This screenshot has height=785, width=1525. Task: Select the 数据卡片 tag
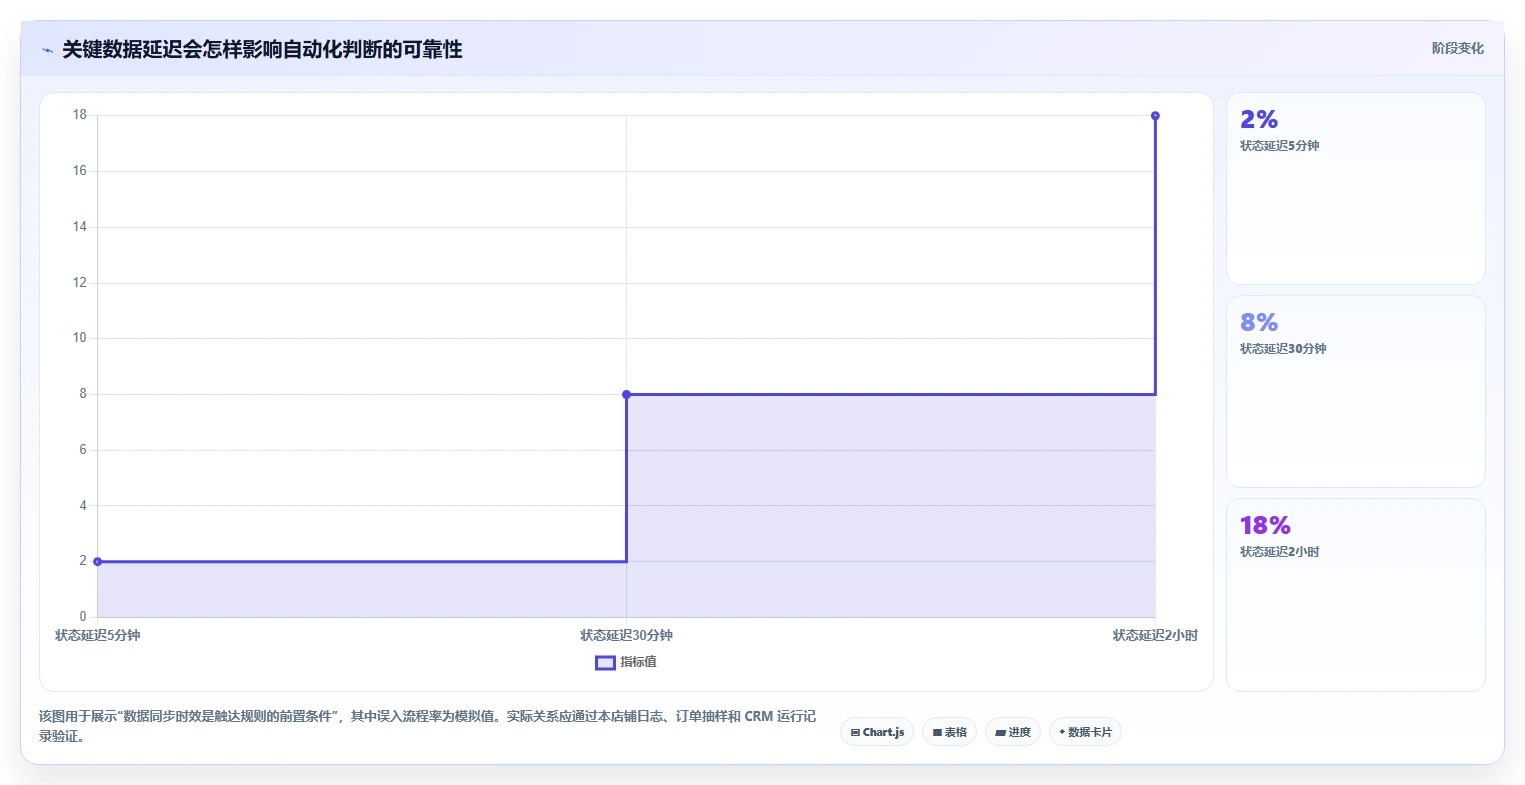click(1085, 732)
